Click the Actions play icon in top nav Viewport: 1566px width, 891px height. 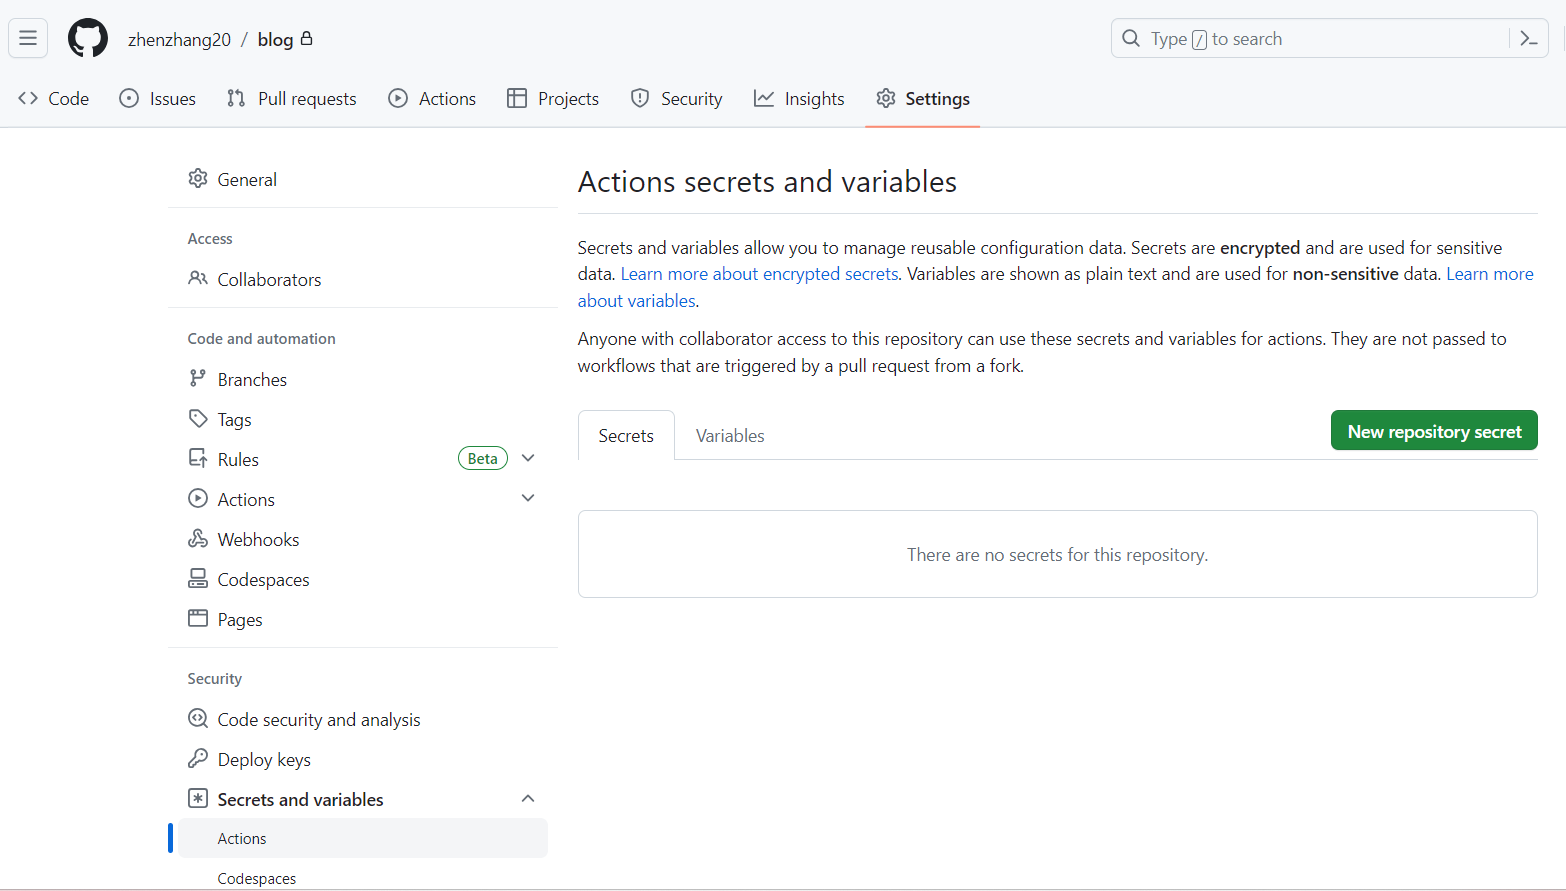(x=398, y=98)
